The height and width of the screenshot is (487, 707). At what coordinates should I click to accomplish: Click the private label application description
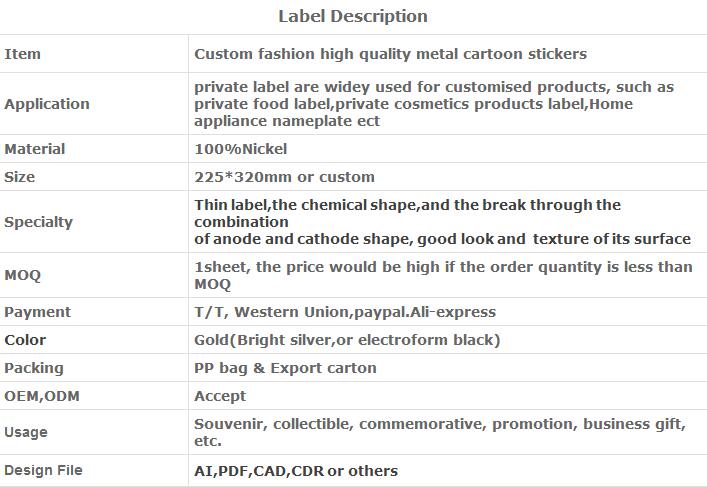(434, 104)
